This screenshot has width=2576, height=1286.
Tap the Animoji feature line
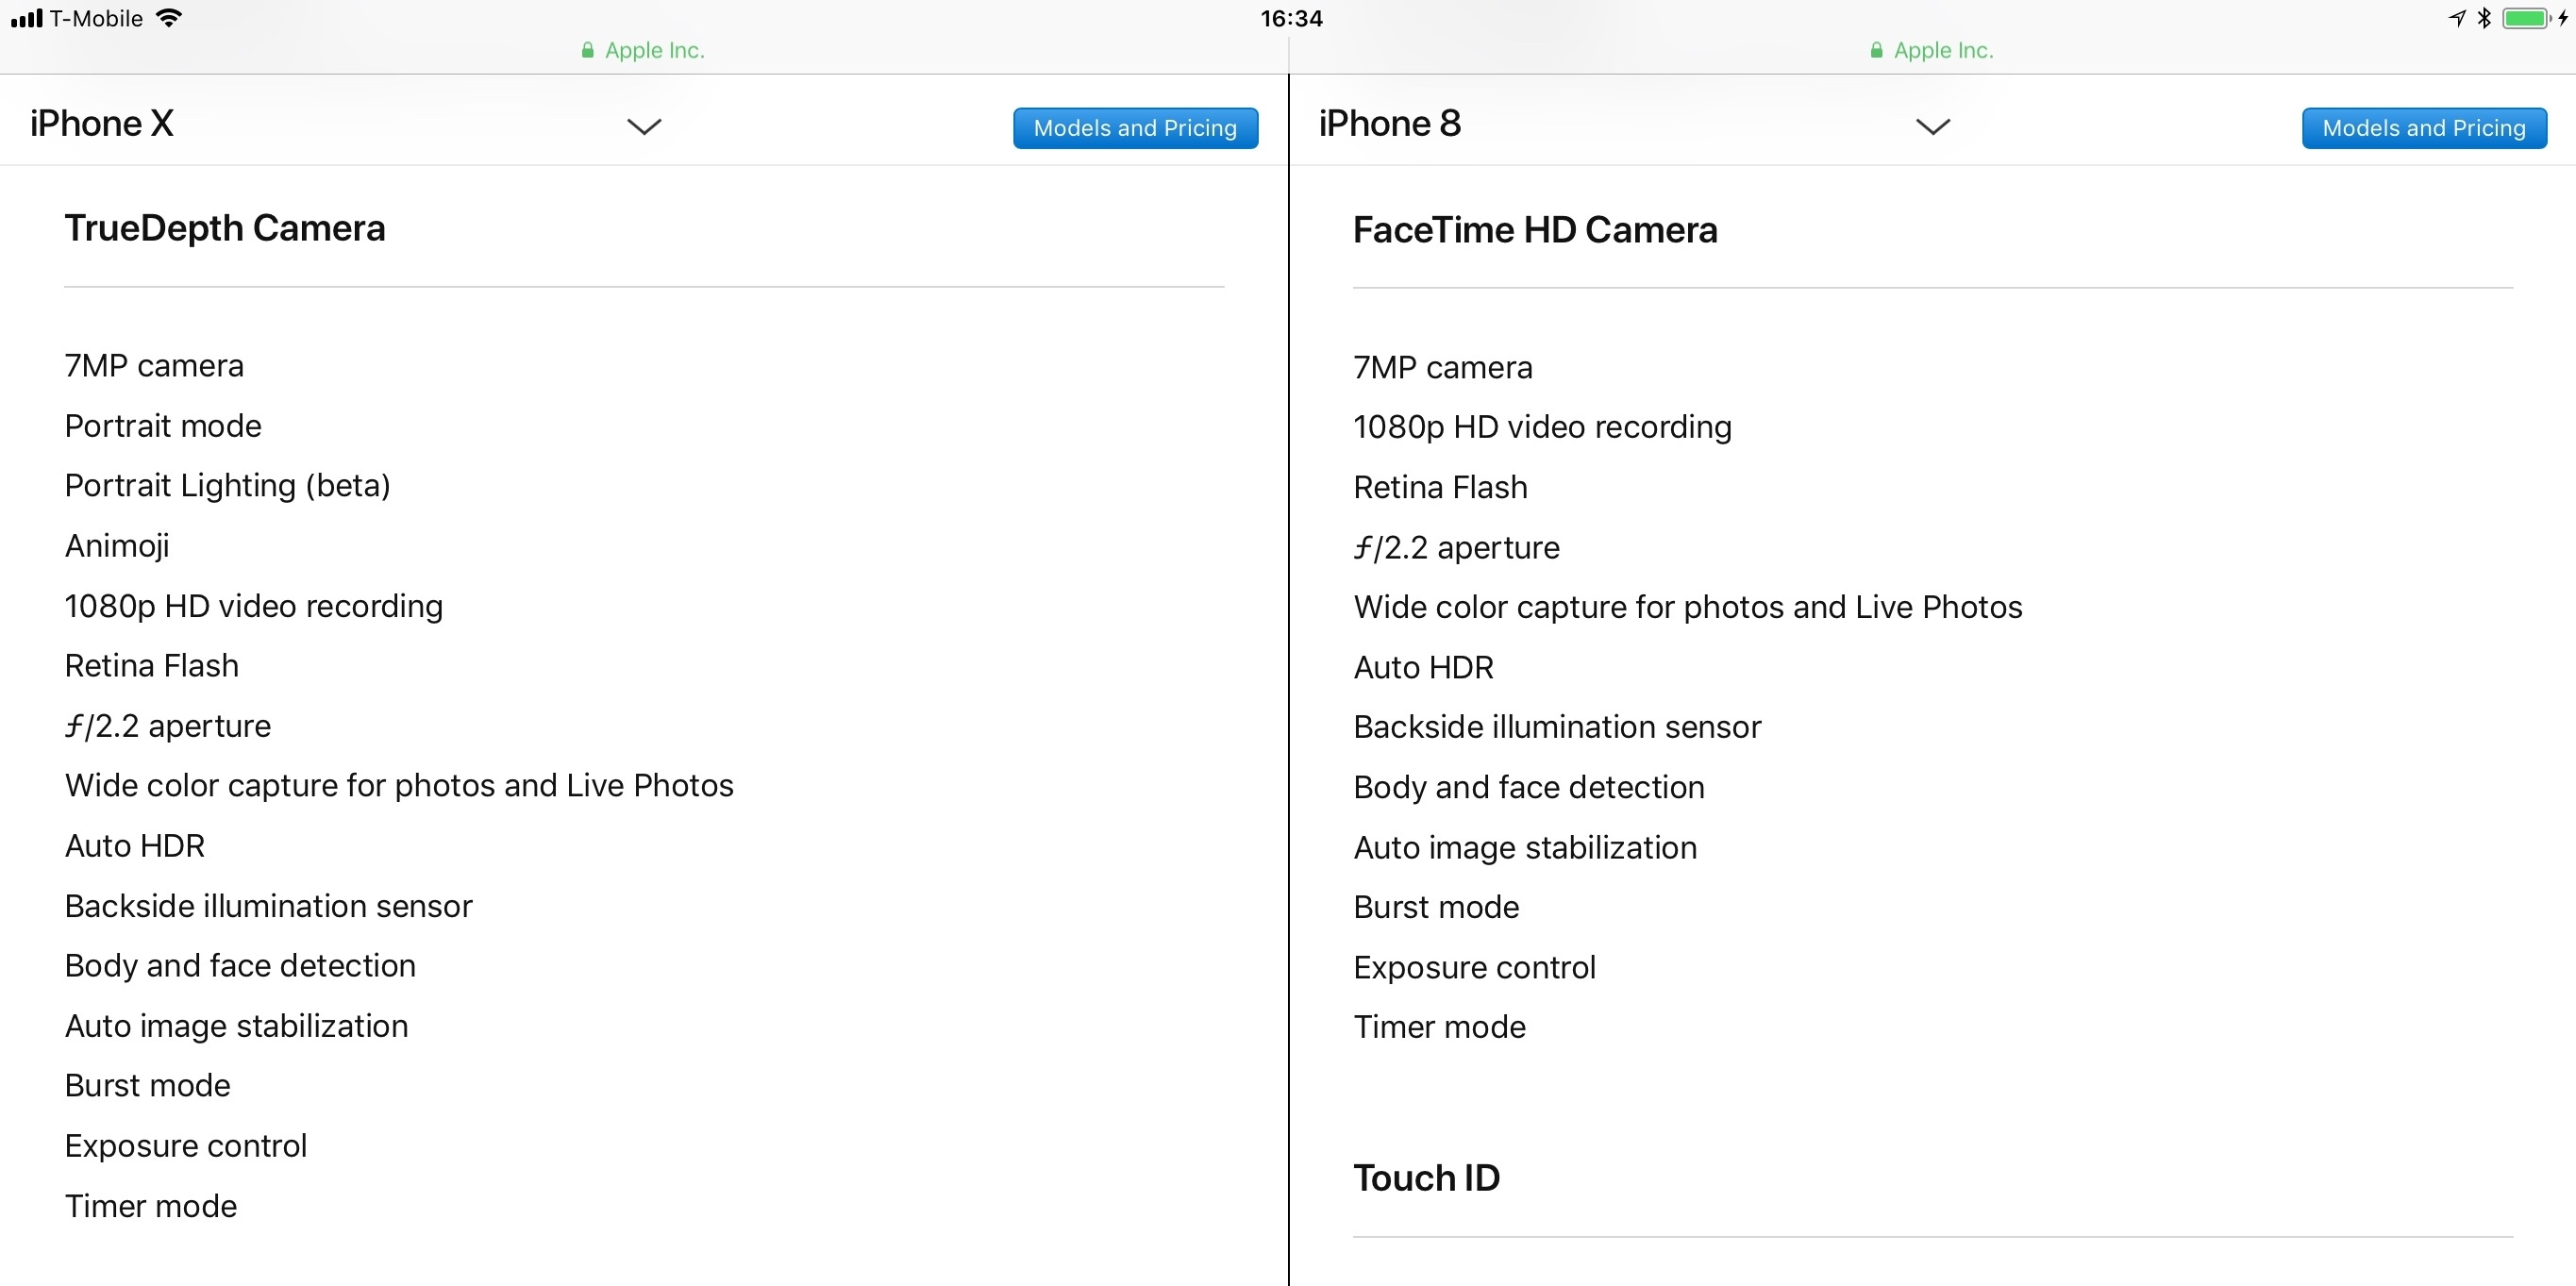(x=117, y=546)
